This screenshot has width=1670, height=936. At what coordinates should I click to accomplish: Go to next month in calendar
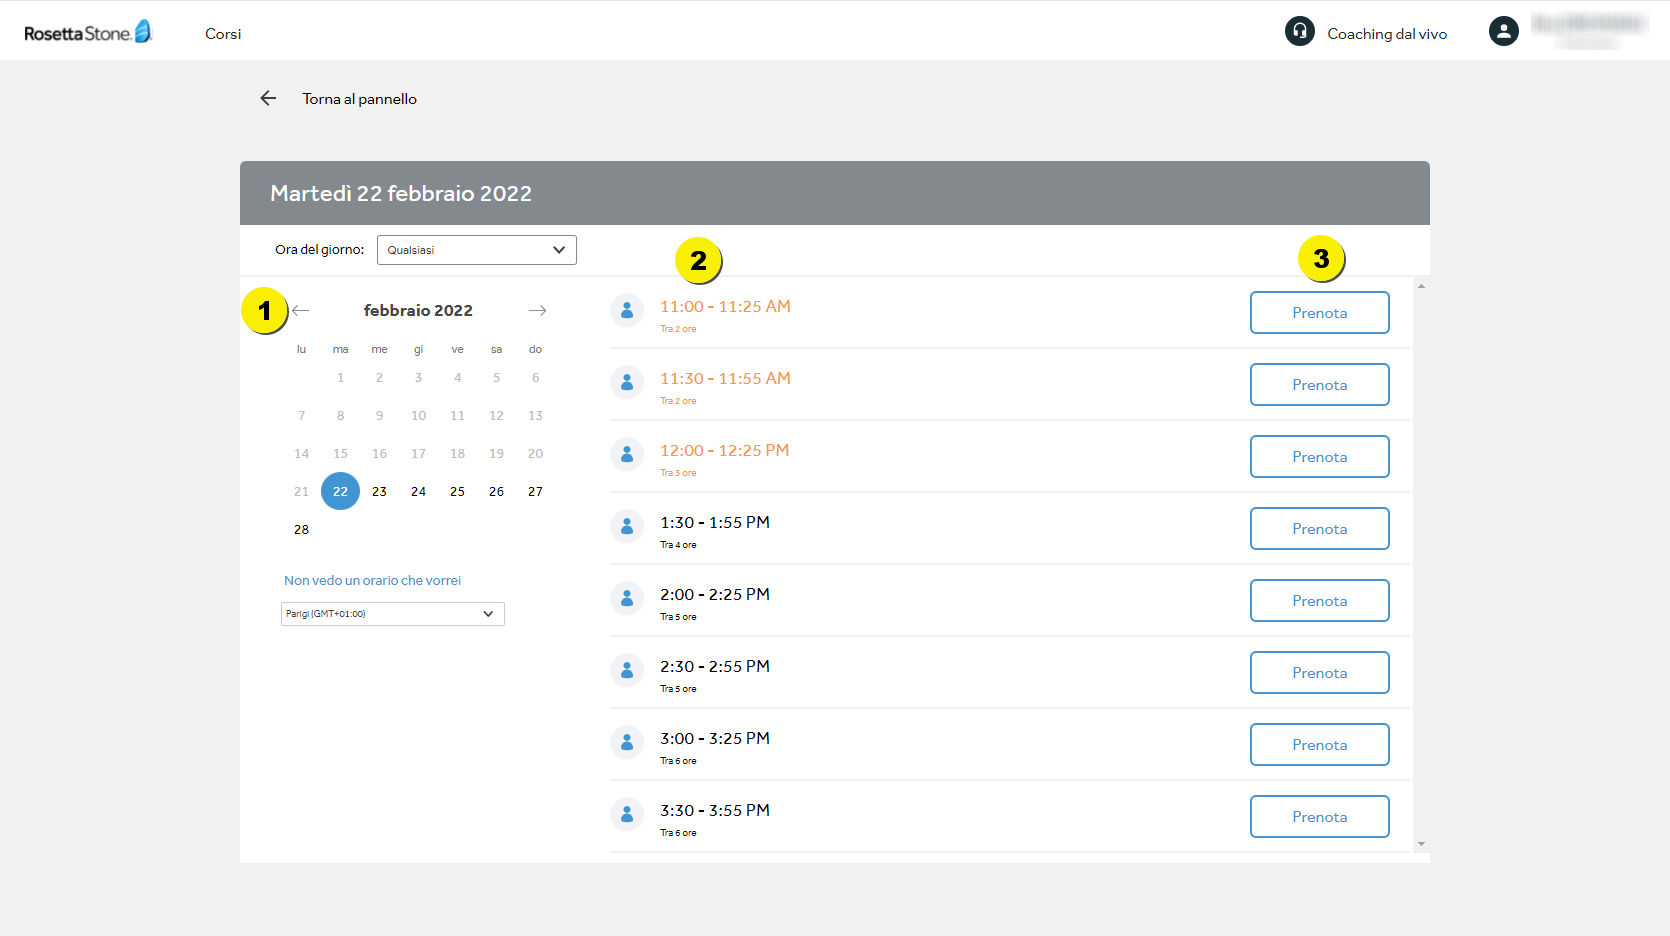point(537,311)
